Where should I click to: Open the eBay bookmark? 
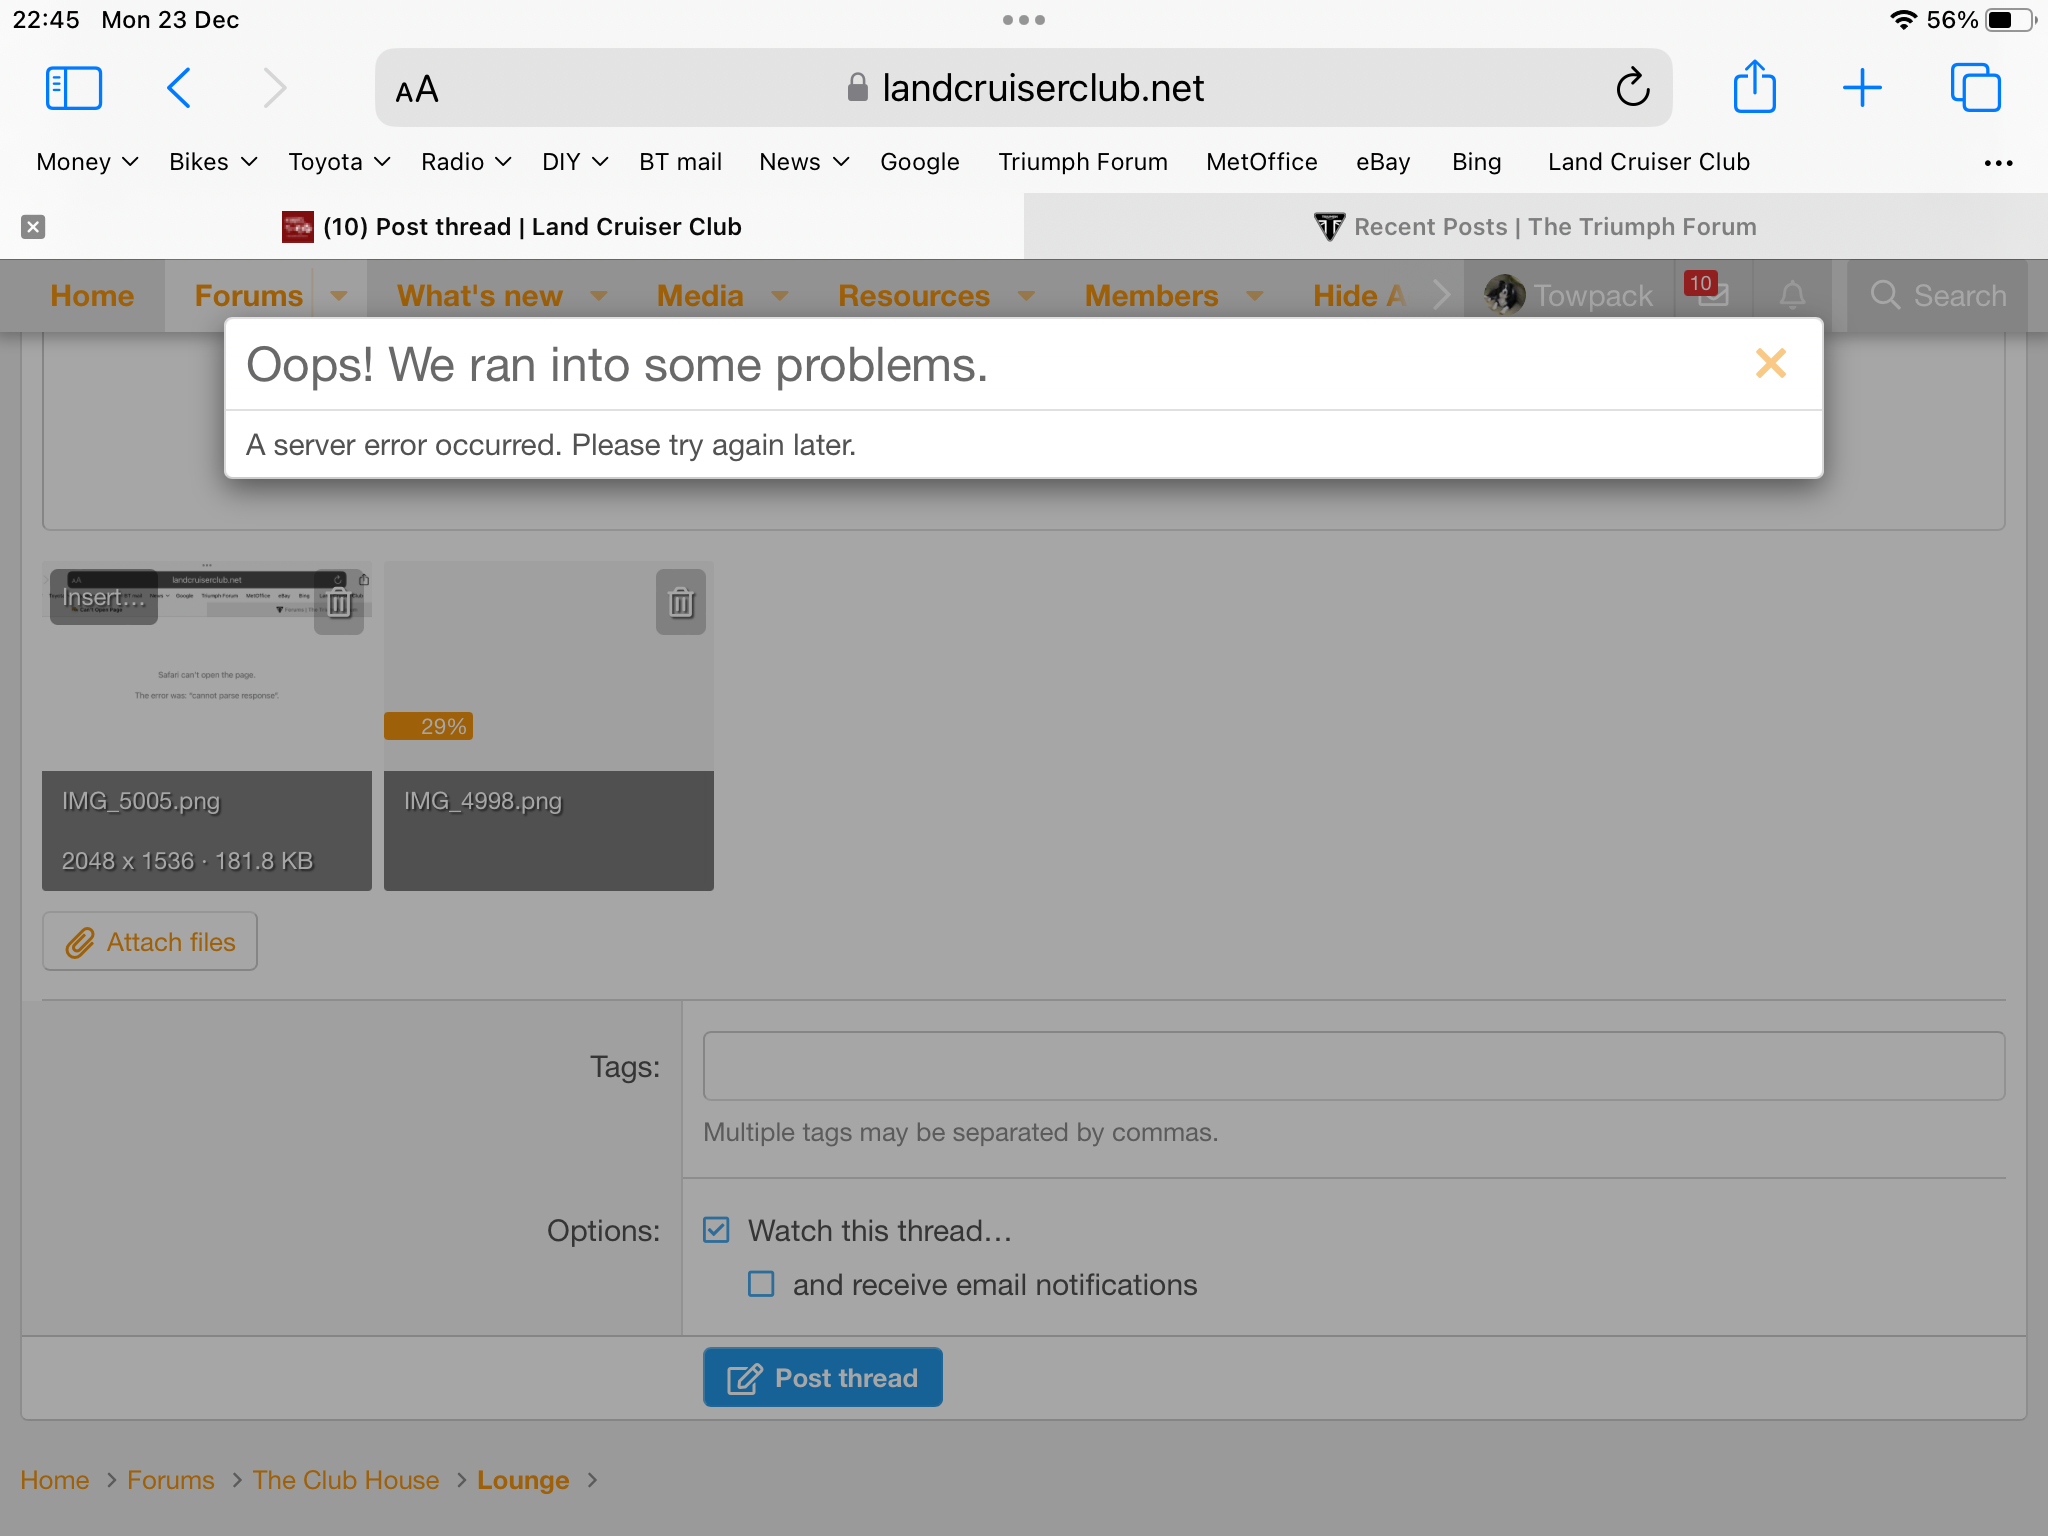[1383, 162]
